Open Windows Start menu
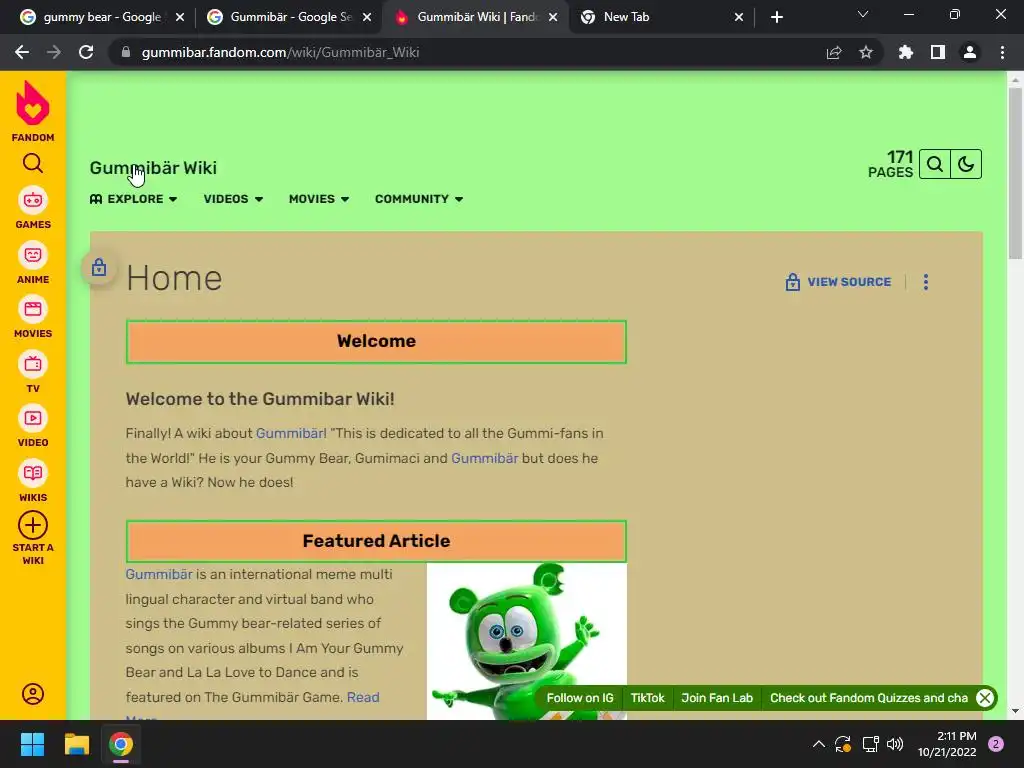This screenshot has height=768, width=1024. tap(32, 744)
